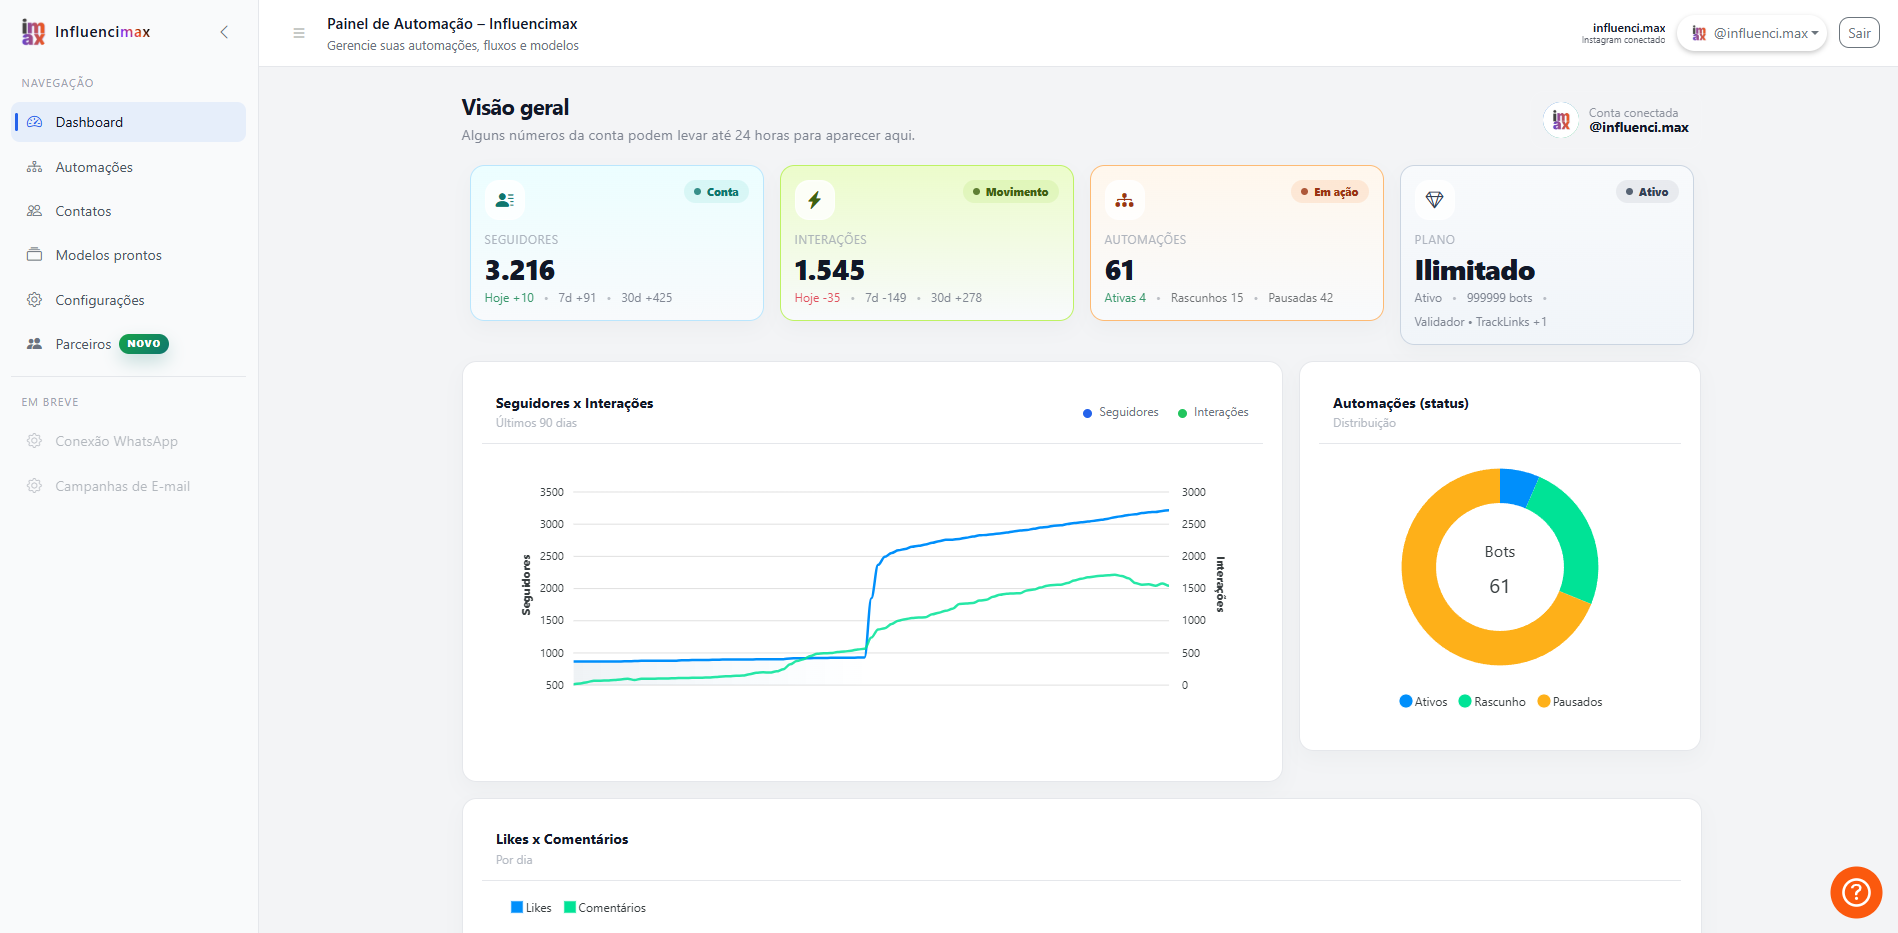Screen dimensions: 1898x933
Task: Click the Conexão WhatsApp disabled item
Action: click(x=128, y=441)
